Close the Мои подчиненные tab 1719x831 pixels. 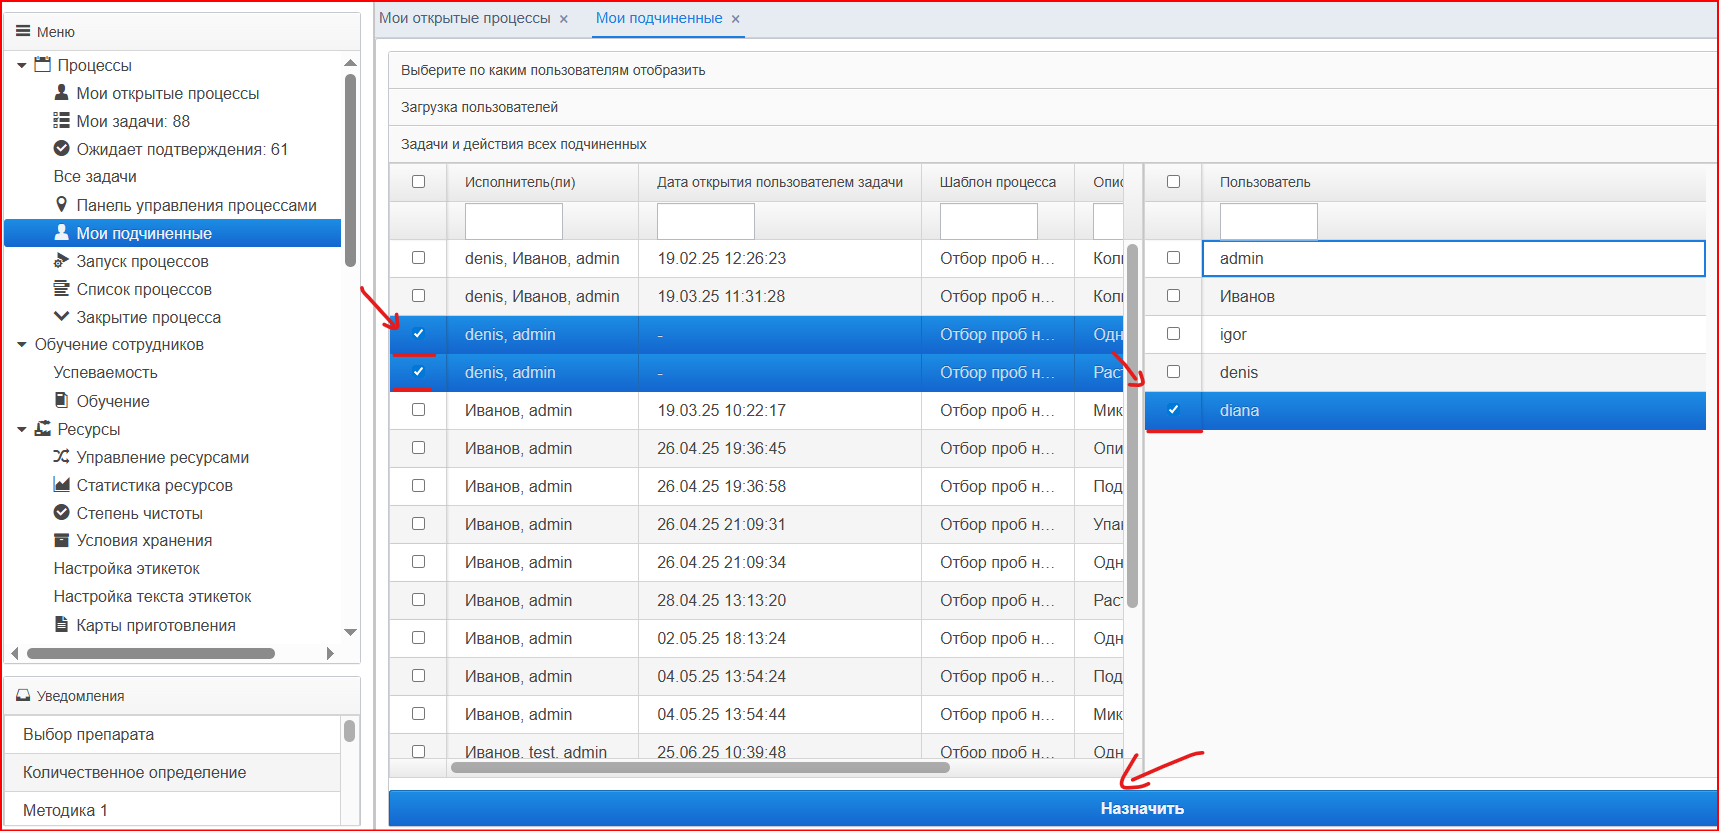pyautogui.click(x=736, y=19)
